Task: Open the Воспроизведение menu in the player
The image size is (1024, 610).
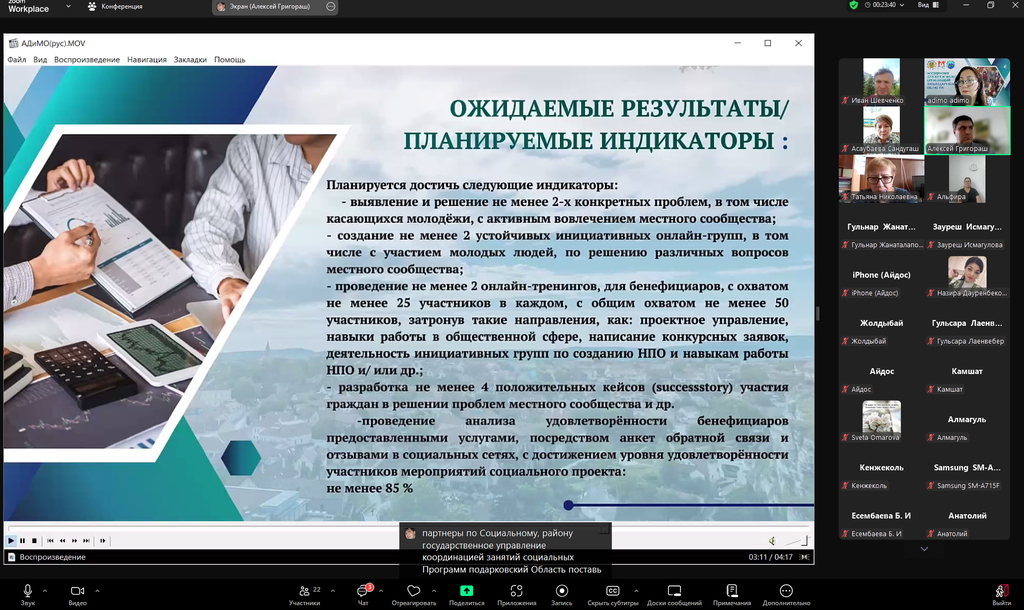Action: [87, 60]
